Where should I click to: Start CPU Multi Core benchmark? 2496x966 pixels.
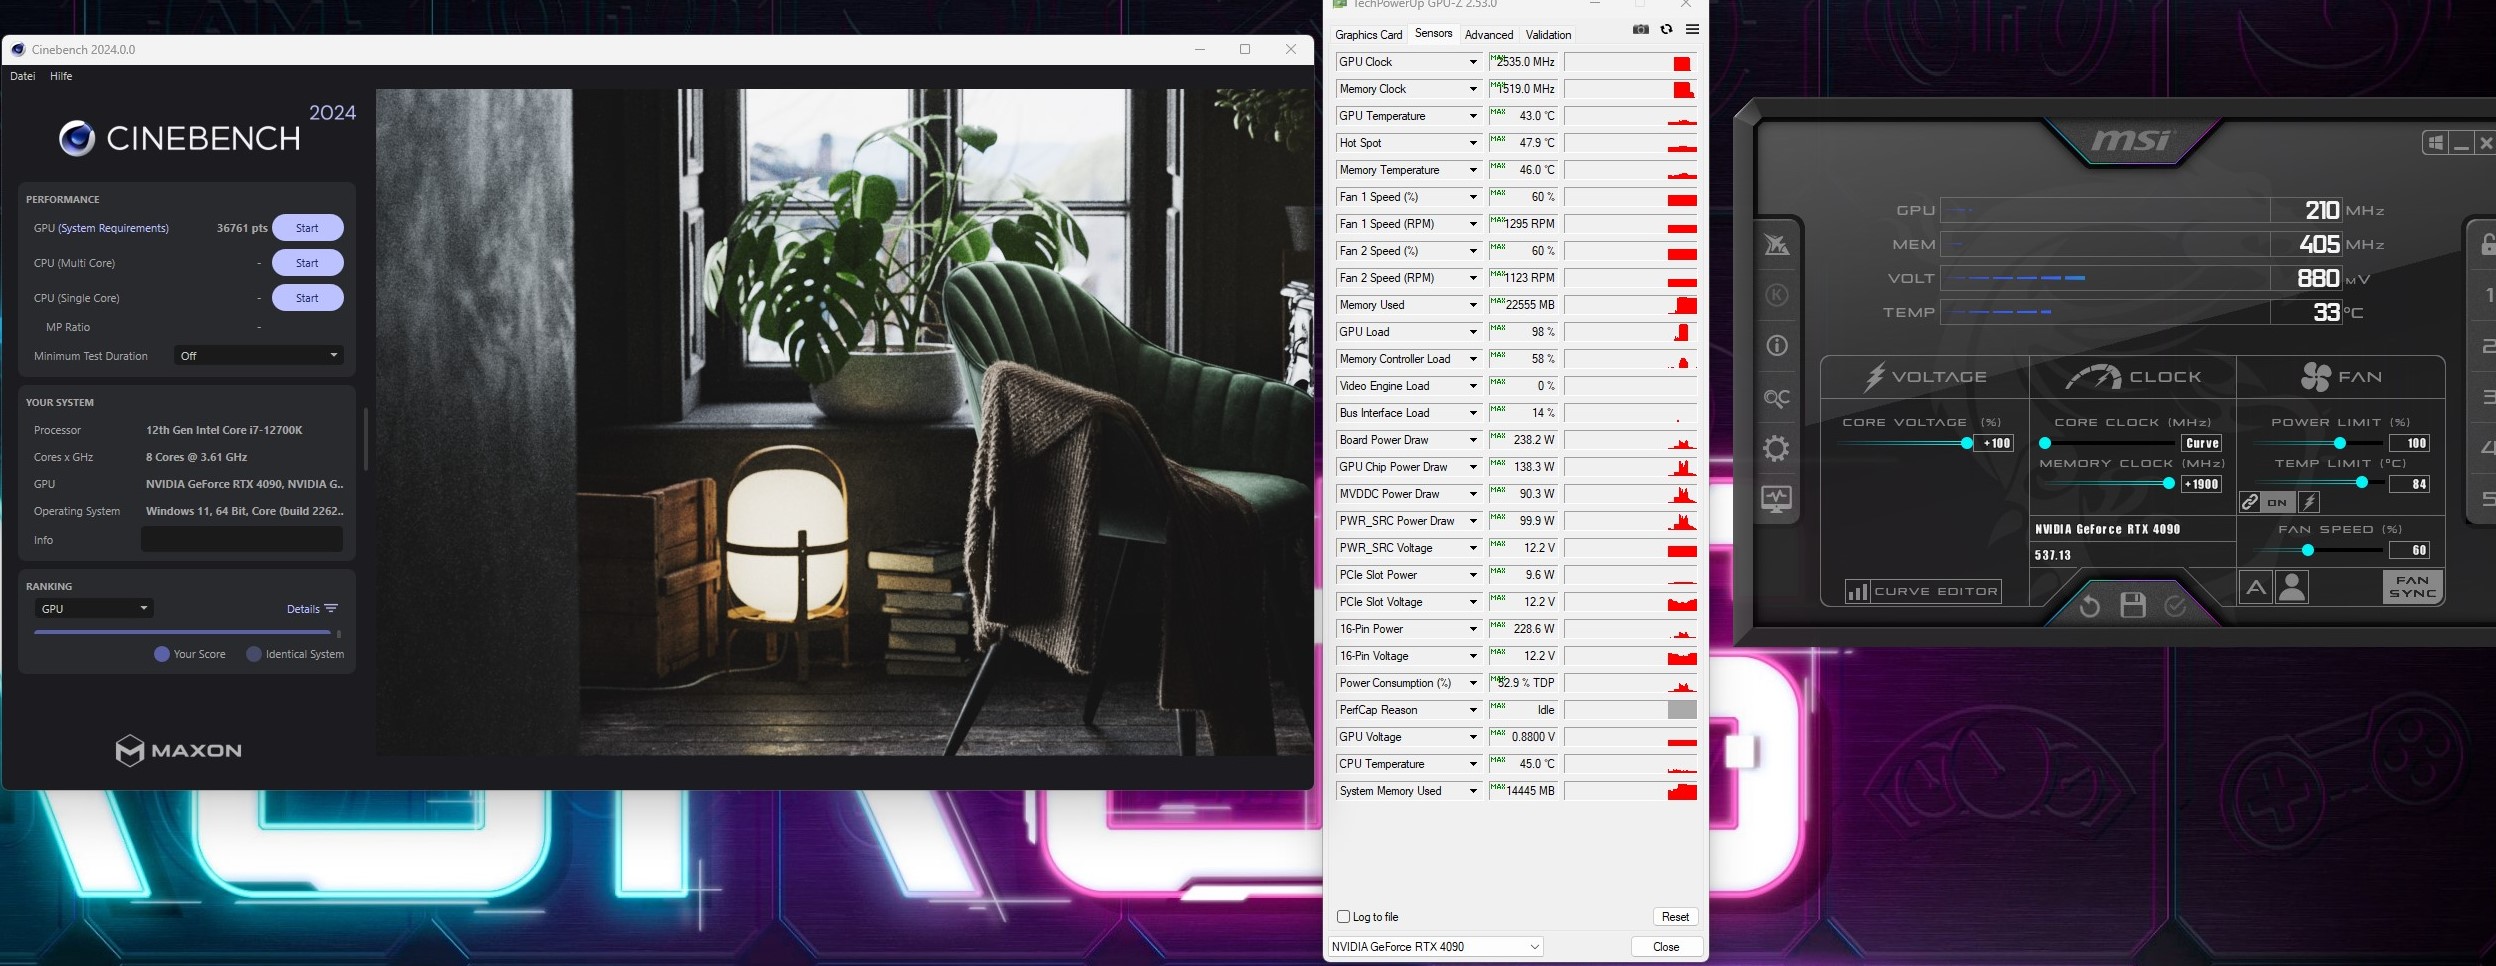click(307, 263)
